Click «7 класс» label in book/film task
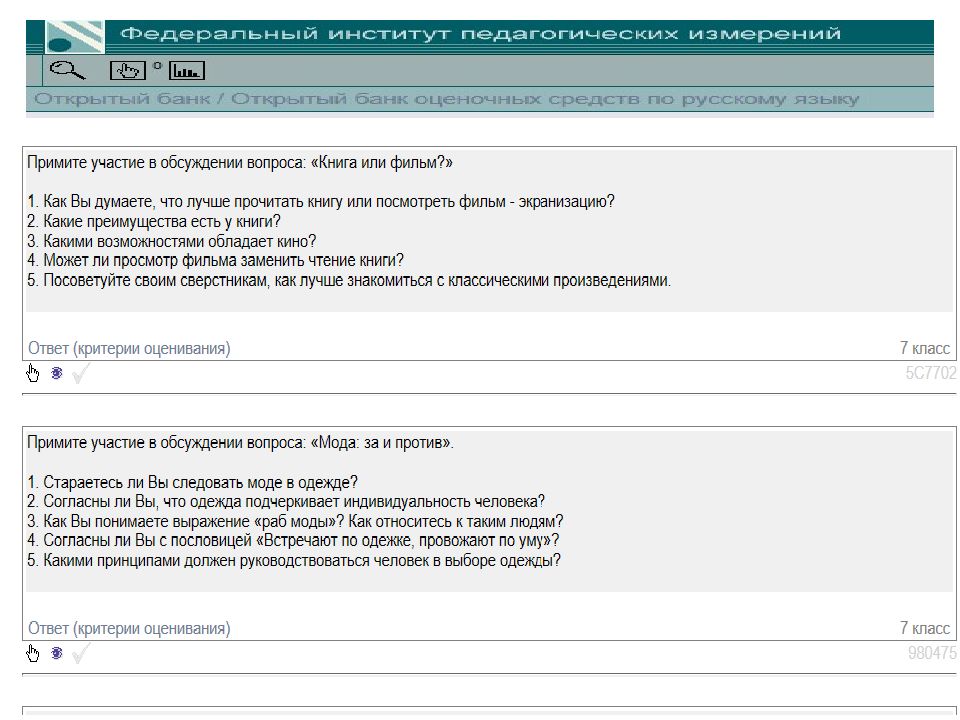The height and width of the screenshot is (720, 960). pyautogui.click(x=924, y=348)
